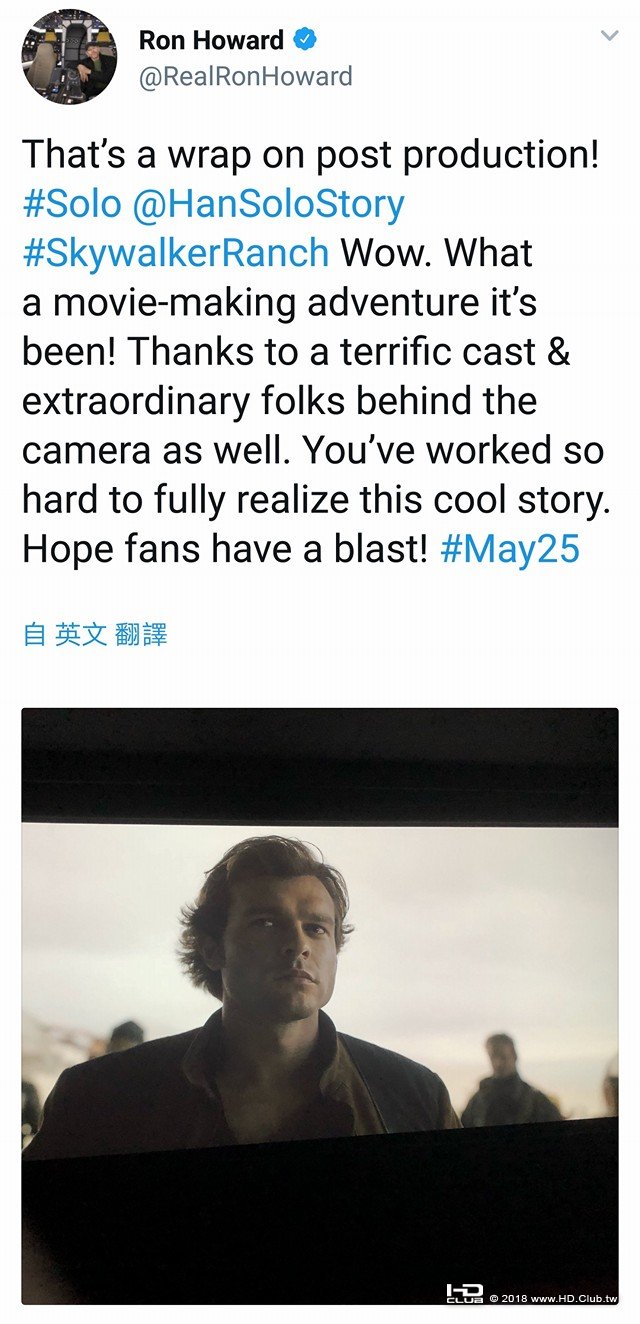640x1324 pixels.
Task: Click the "That's a wrap" opening line
Action: (310, 155)
